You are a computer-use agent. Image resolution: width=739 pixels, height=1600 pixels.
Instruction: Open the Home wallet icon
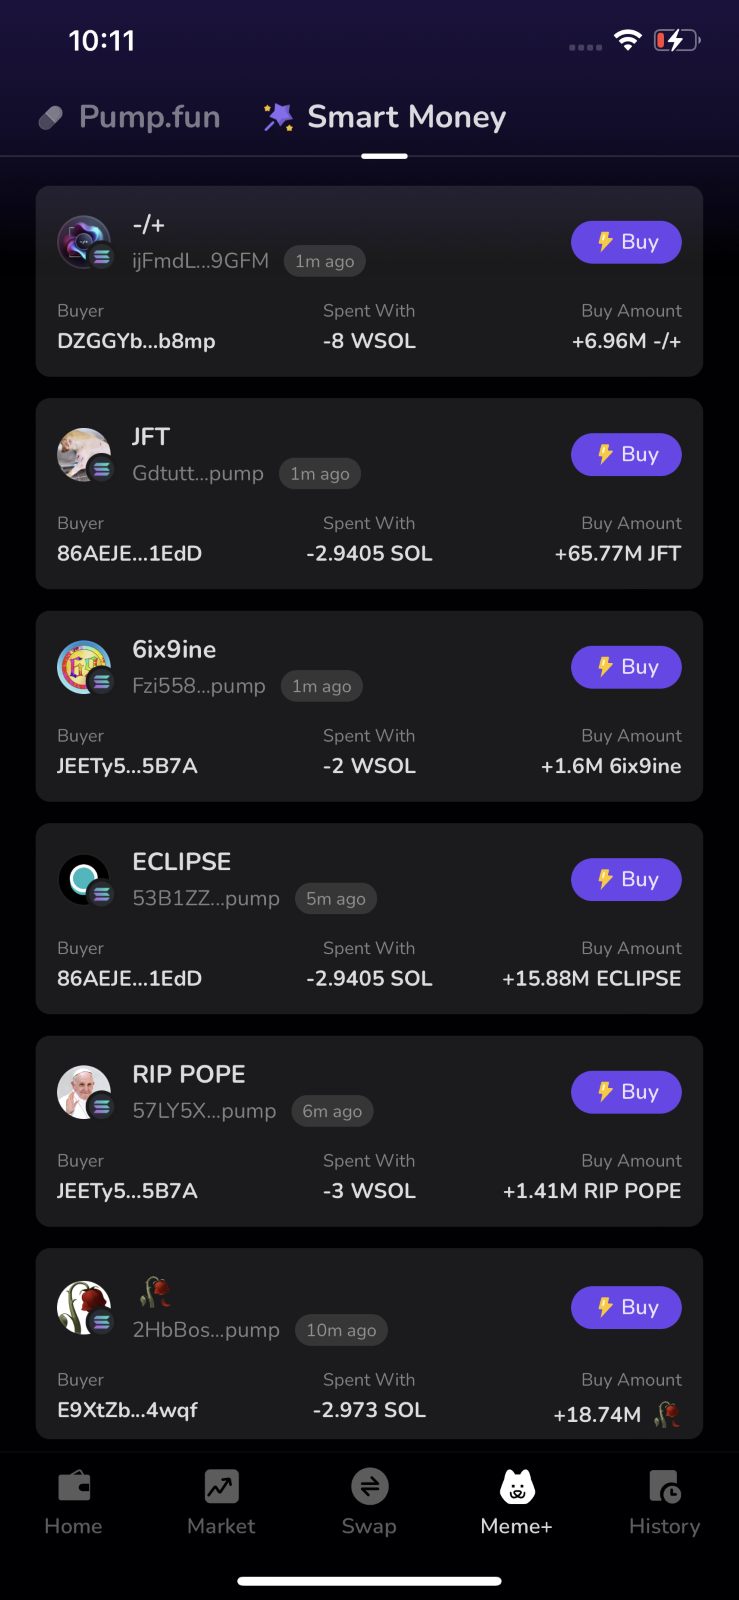tap(74, 1486)
